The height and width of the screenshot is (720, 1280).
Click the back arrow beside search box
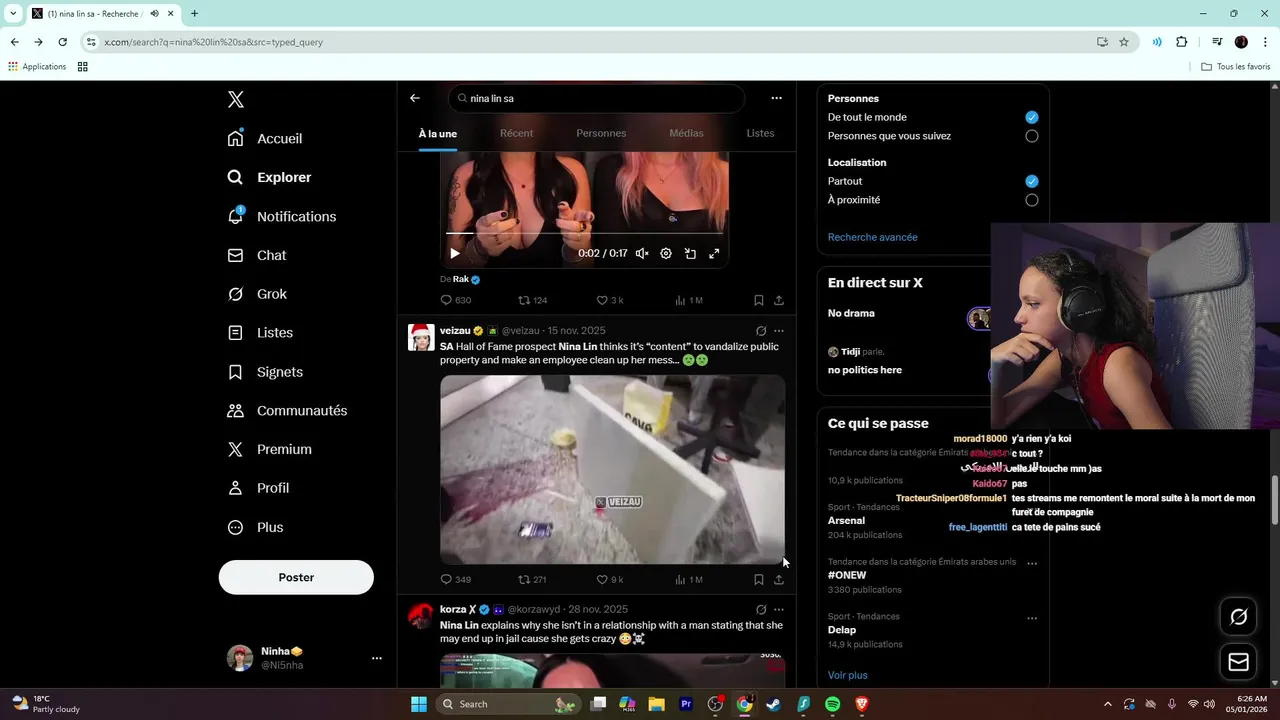tap(415, 98)
